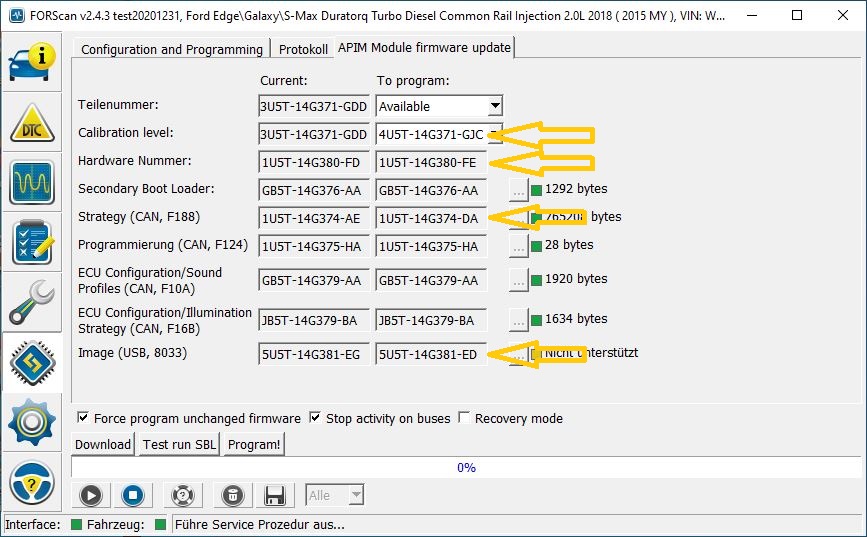This screenshot has width=867, height=537.
Task: Open the oscilloscope dashboard icon
Action: point(33,182)
